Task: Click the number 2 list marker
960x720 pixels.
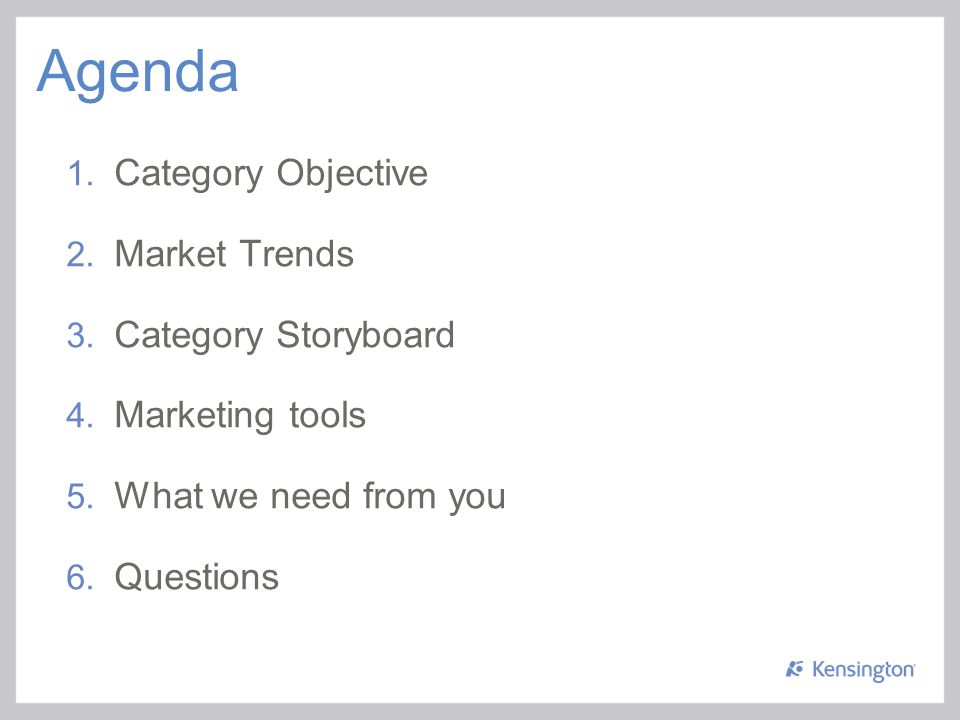Action: point(80,254)
